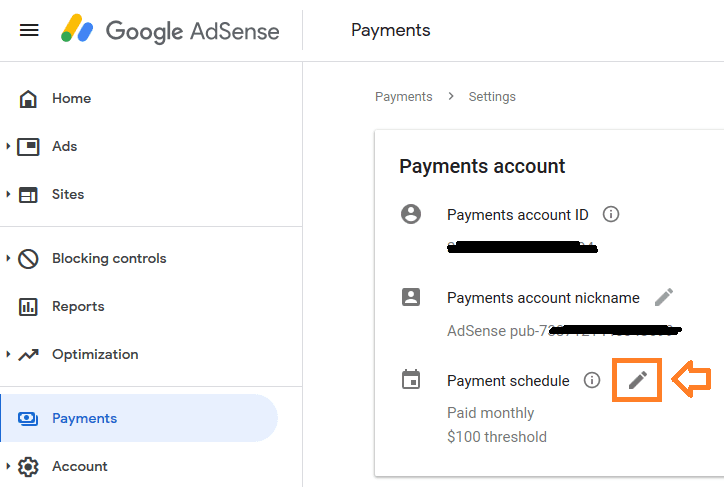724x487 pixels.
Task: Expand the Blocking controls arrow
Action: point(8,259)
